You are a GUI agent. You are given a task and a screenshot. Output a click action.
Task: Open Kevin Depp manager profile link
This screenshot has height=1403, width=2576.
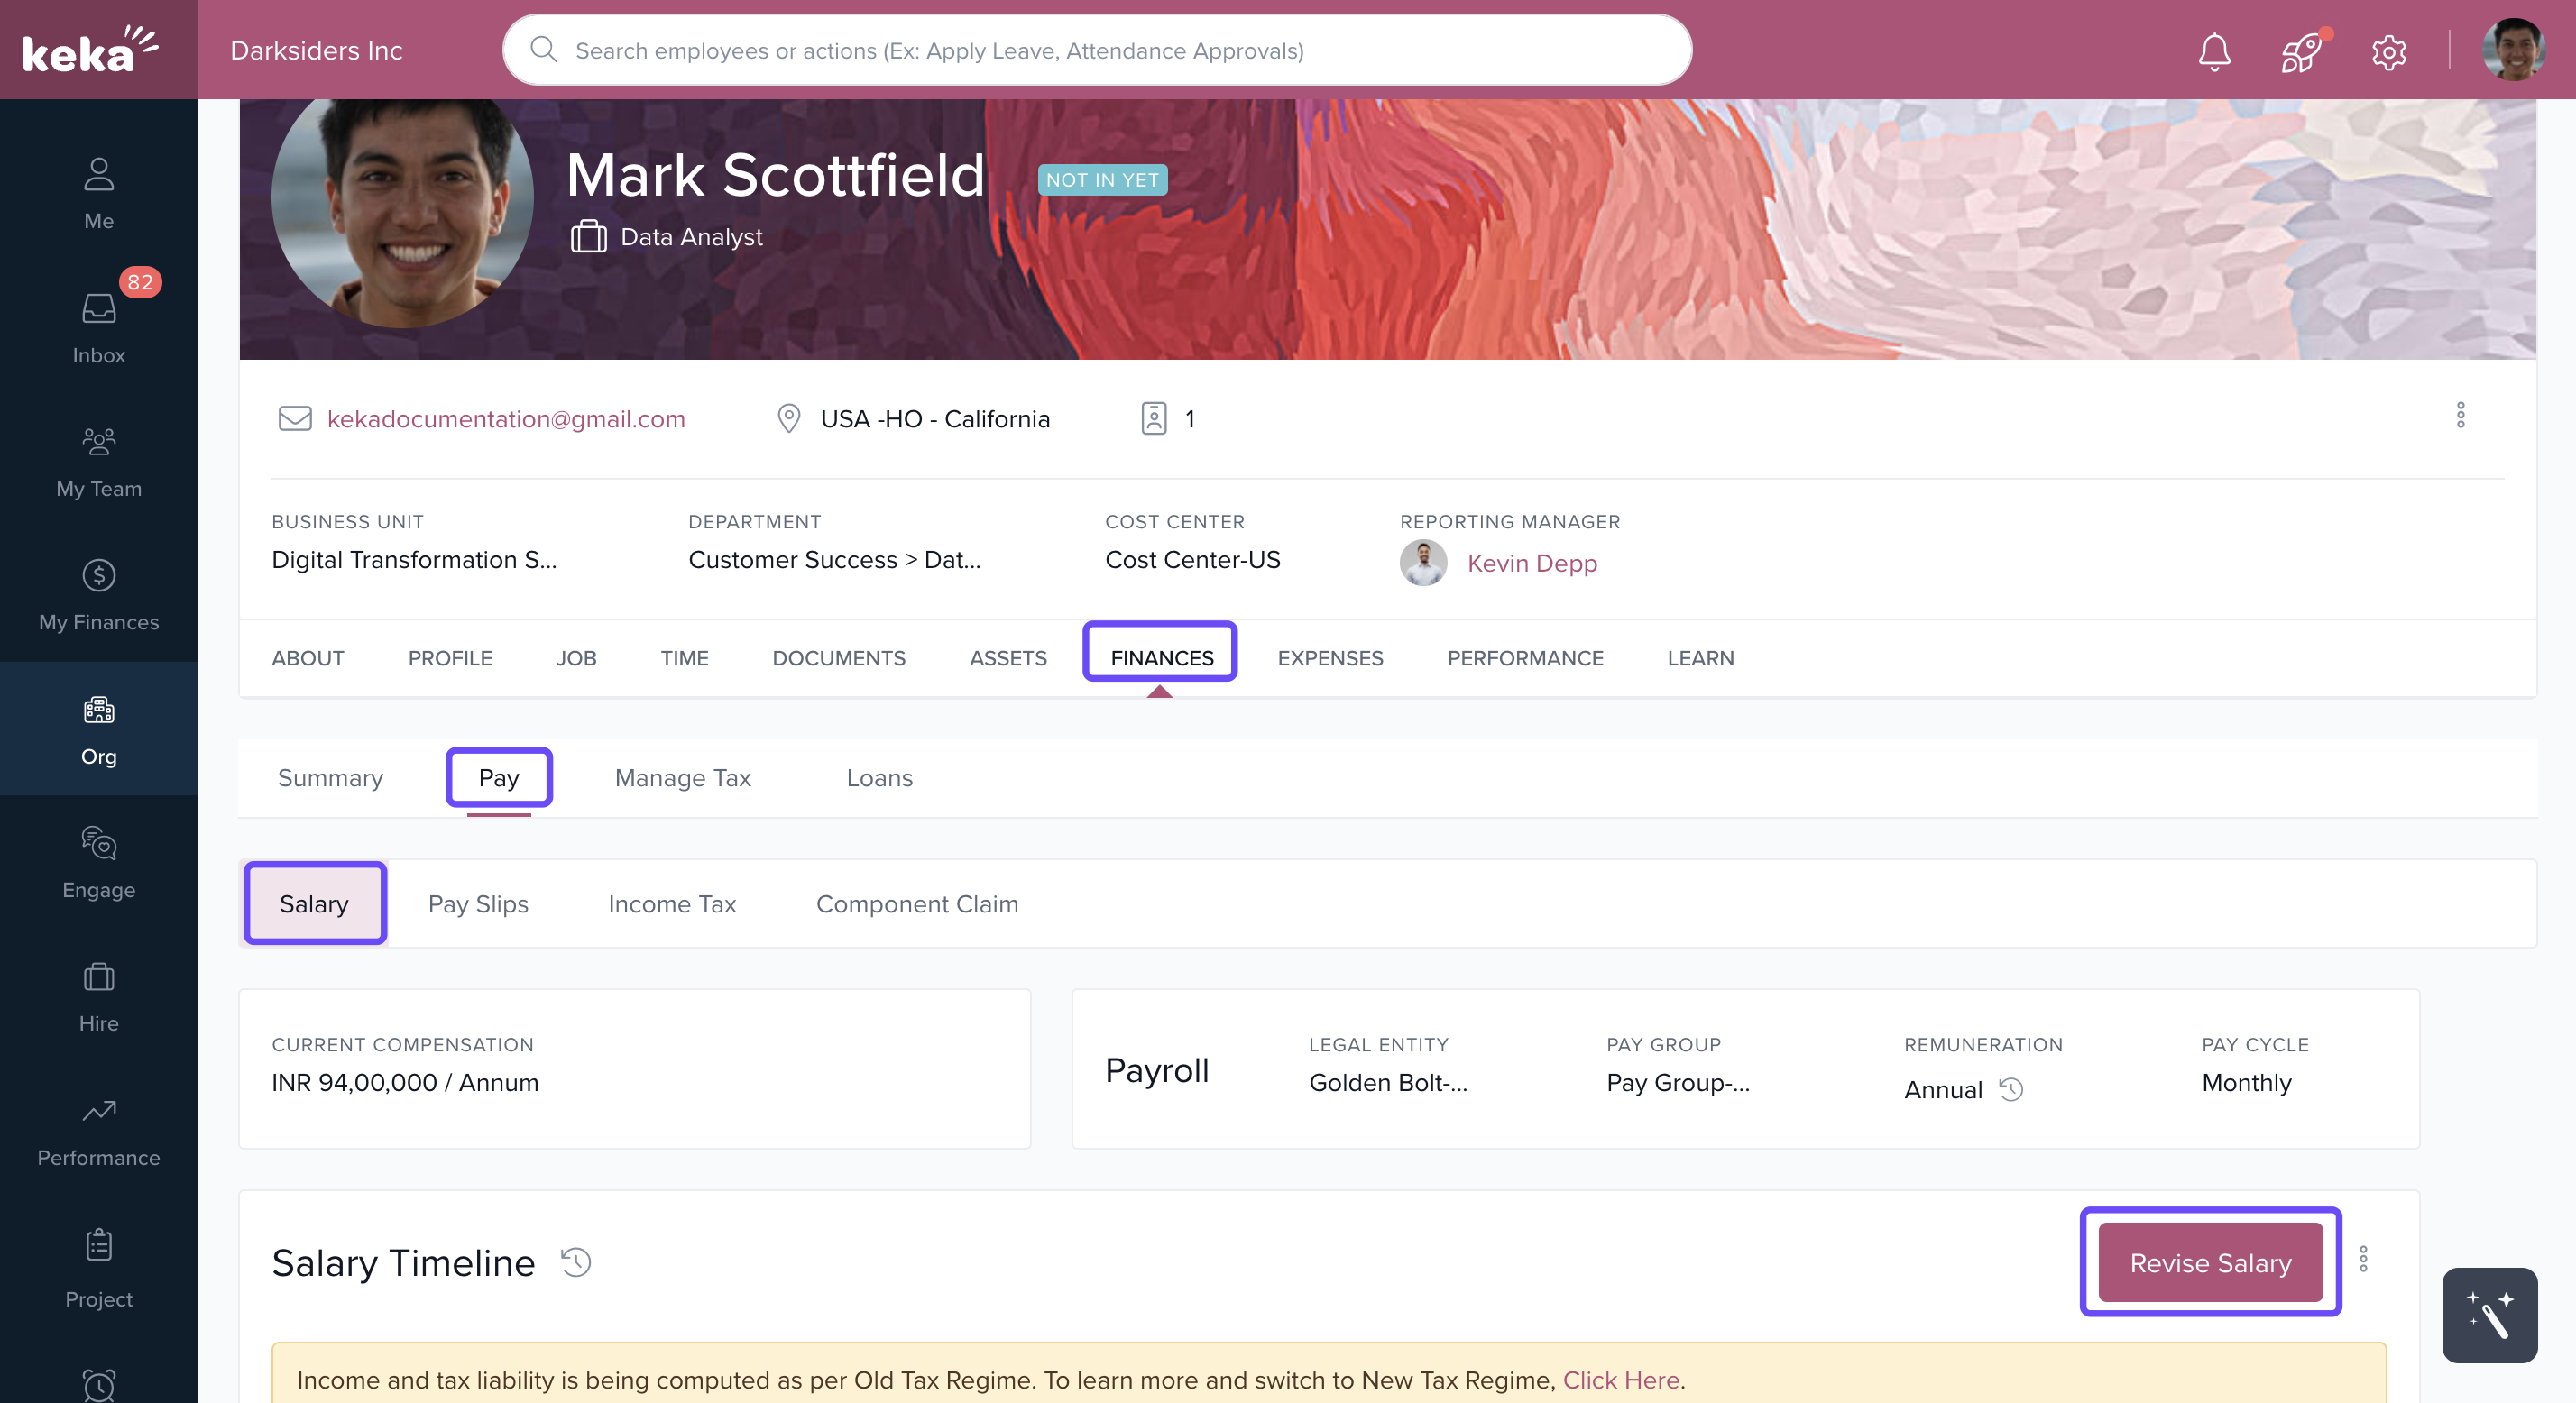coord(1531,563)
